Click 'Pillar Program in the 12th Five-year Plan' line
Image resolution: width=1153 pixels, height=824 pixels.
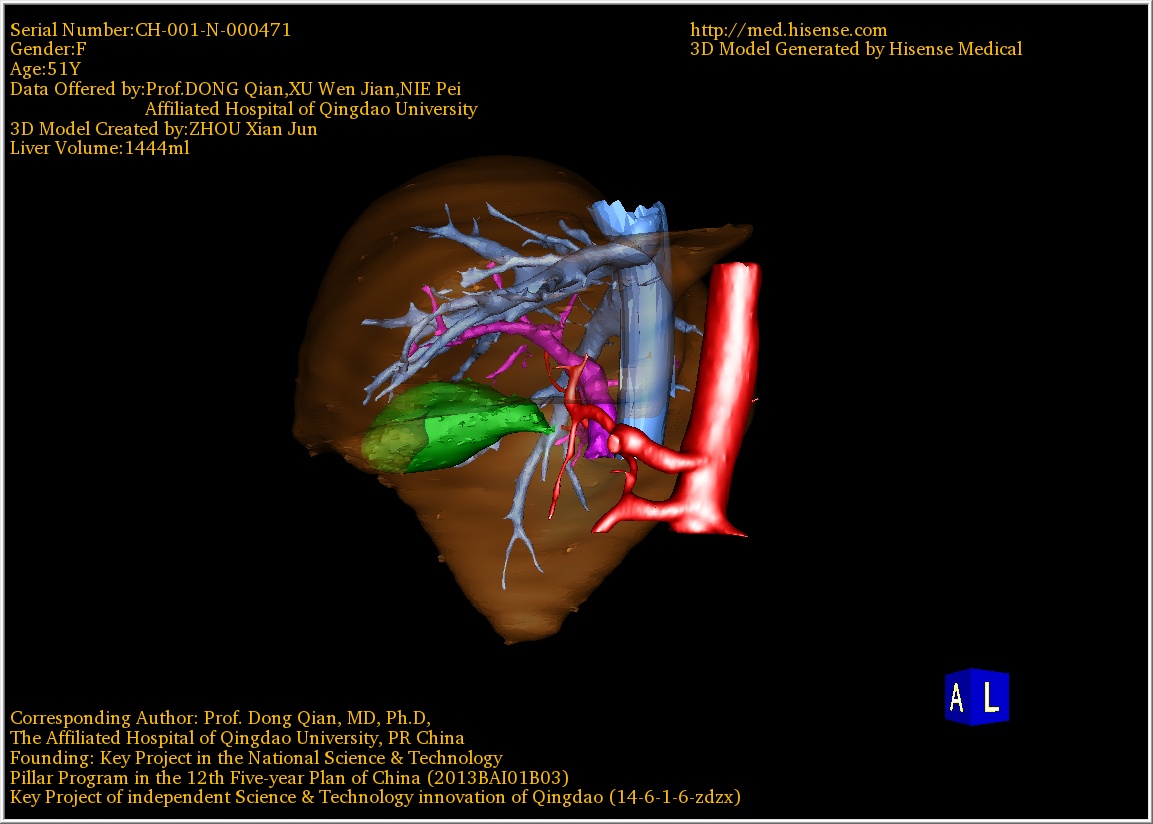tap(289, 778)
